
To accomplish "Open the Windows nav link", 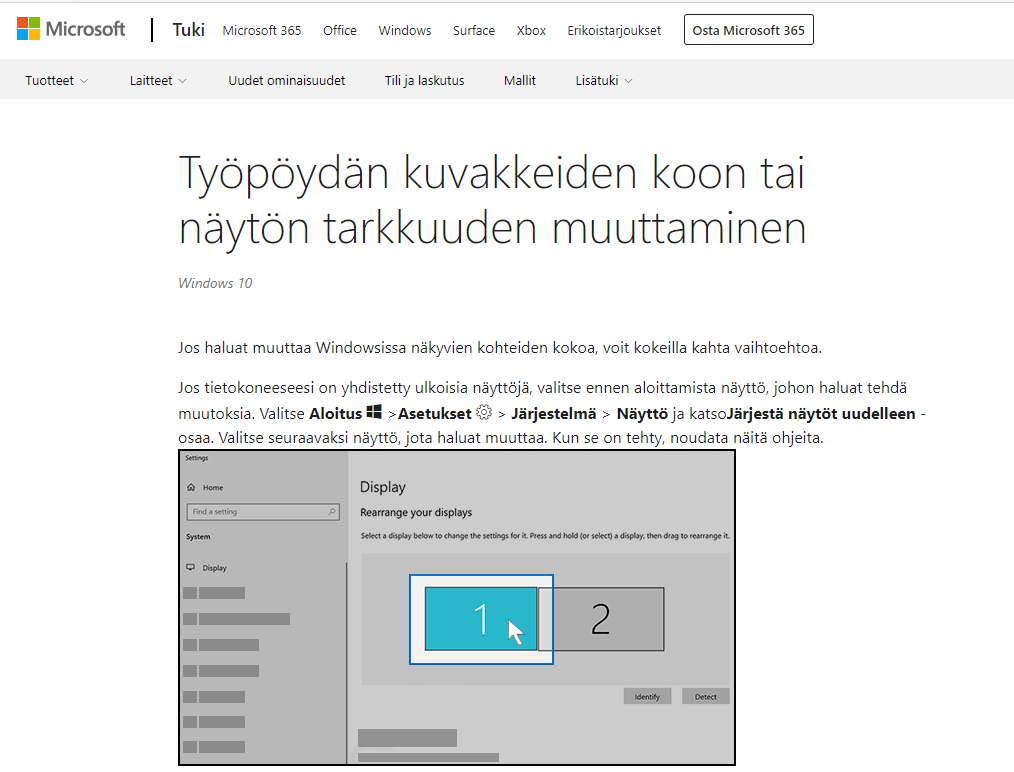I will coord(405,30).
